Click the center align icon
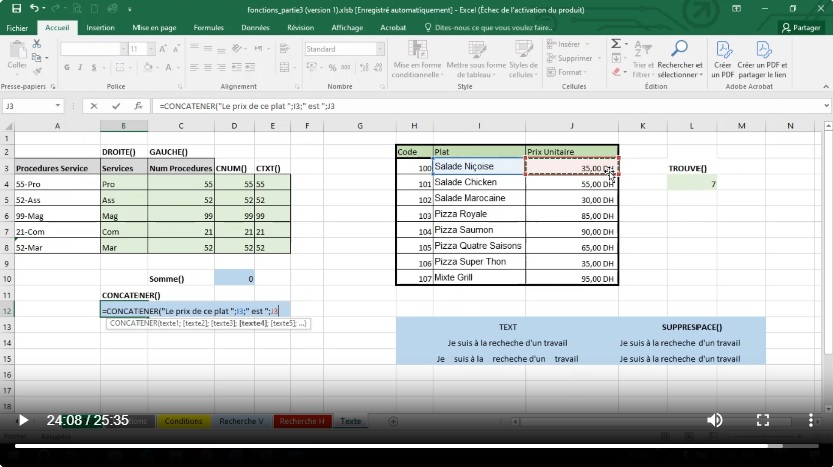The height and width of the screenshot is (467, 833). tap(208, 67)
